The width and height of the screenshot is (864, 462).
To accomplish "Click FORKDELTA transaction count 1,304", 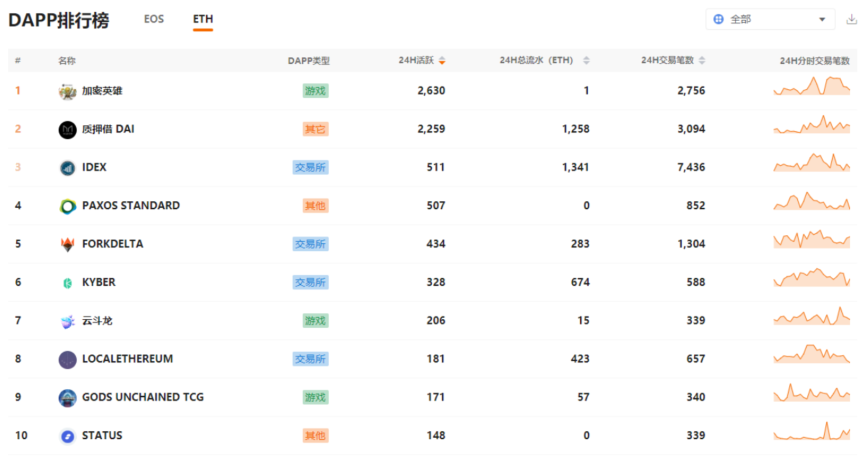I will [x=691, y=244].
